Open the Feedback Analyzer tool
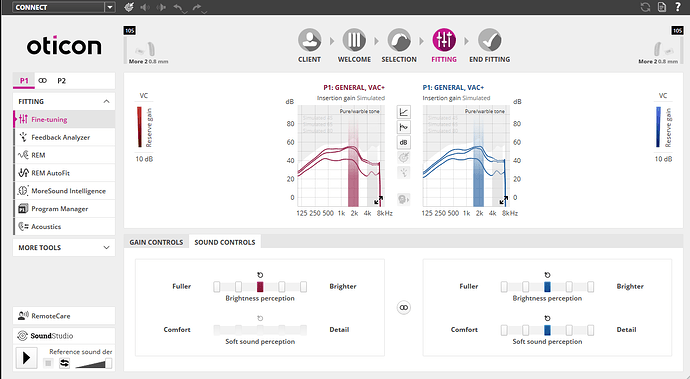690x379 pixels. tap(64, 137)
